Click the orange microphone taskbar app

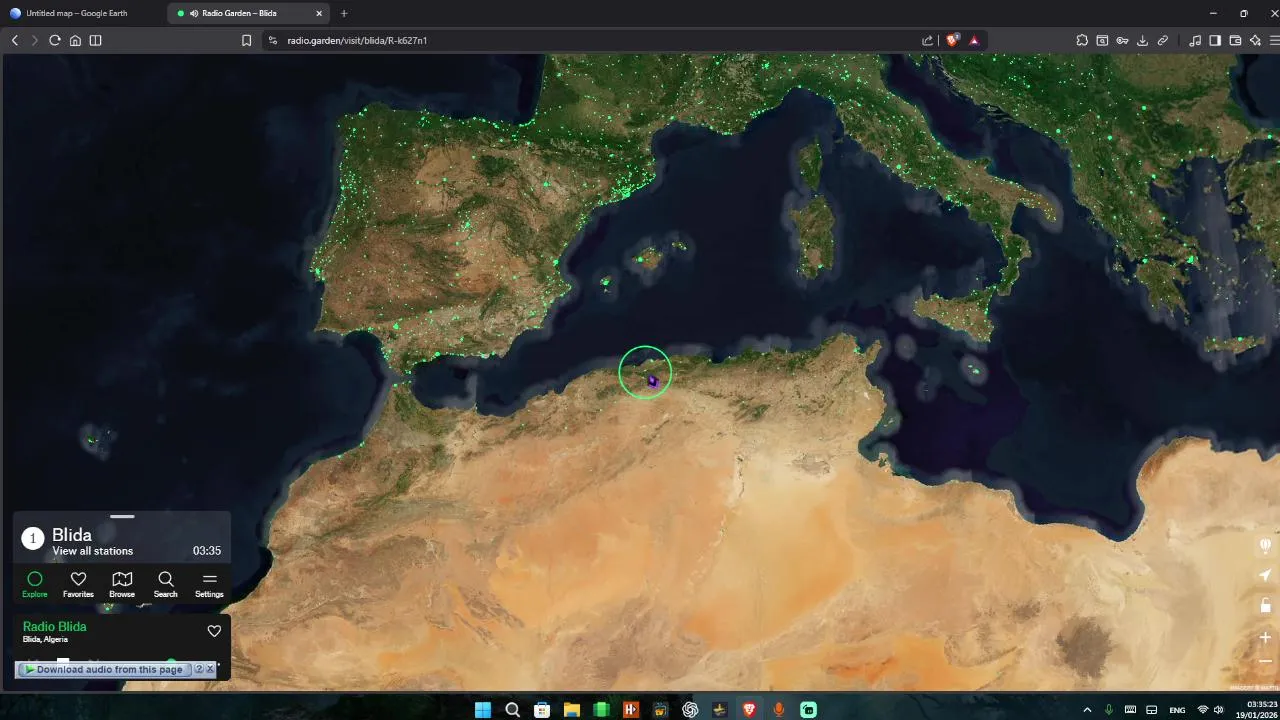pyautogui.click(x=778, y=709)
